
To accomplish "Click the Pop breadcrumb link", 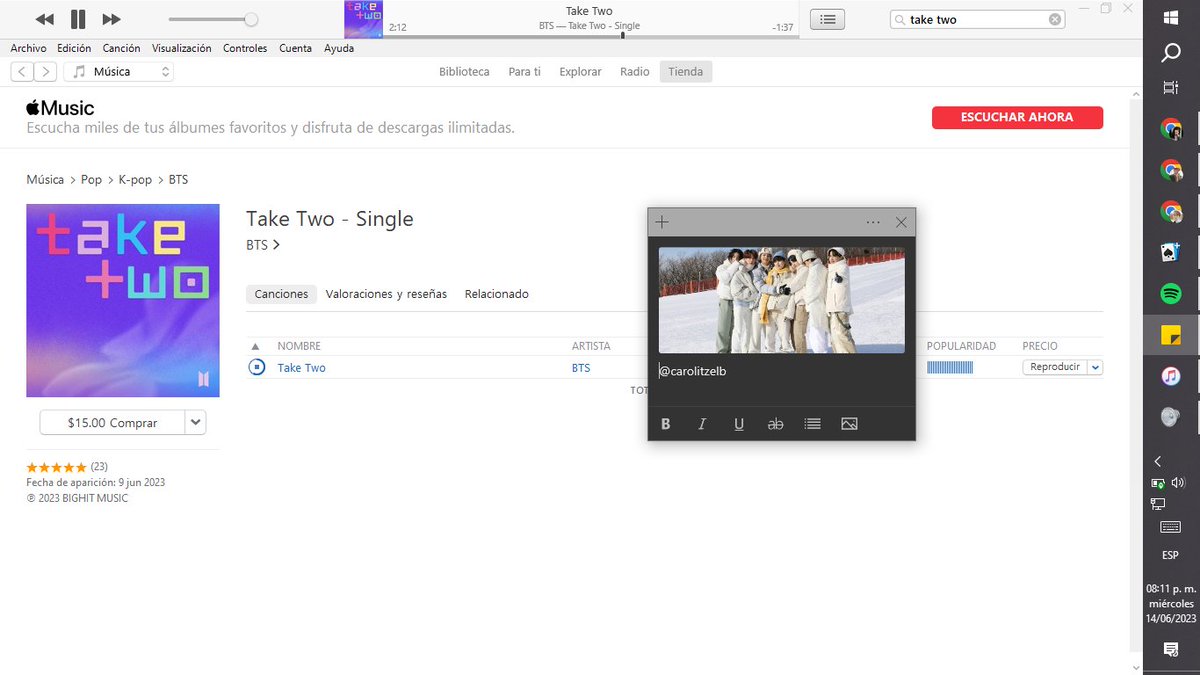I will click(x=91, y=180).
